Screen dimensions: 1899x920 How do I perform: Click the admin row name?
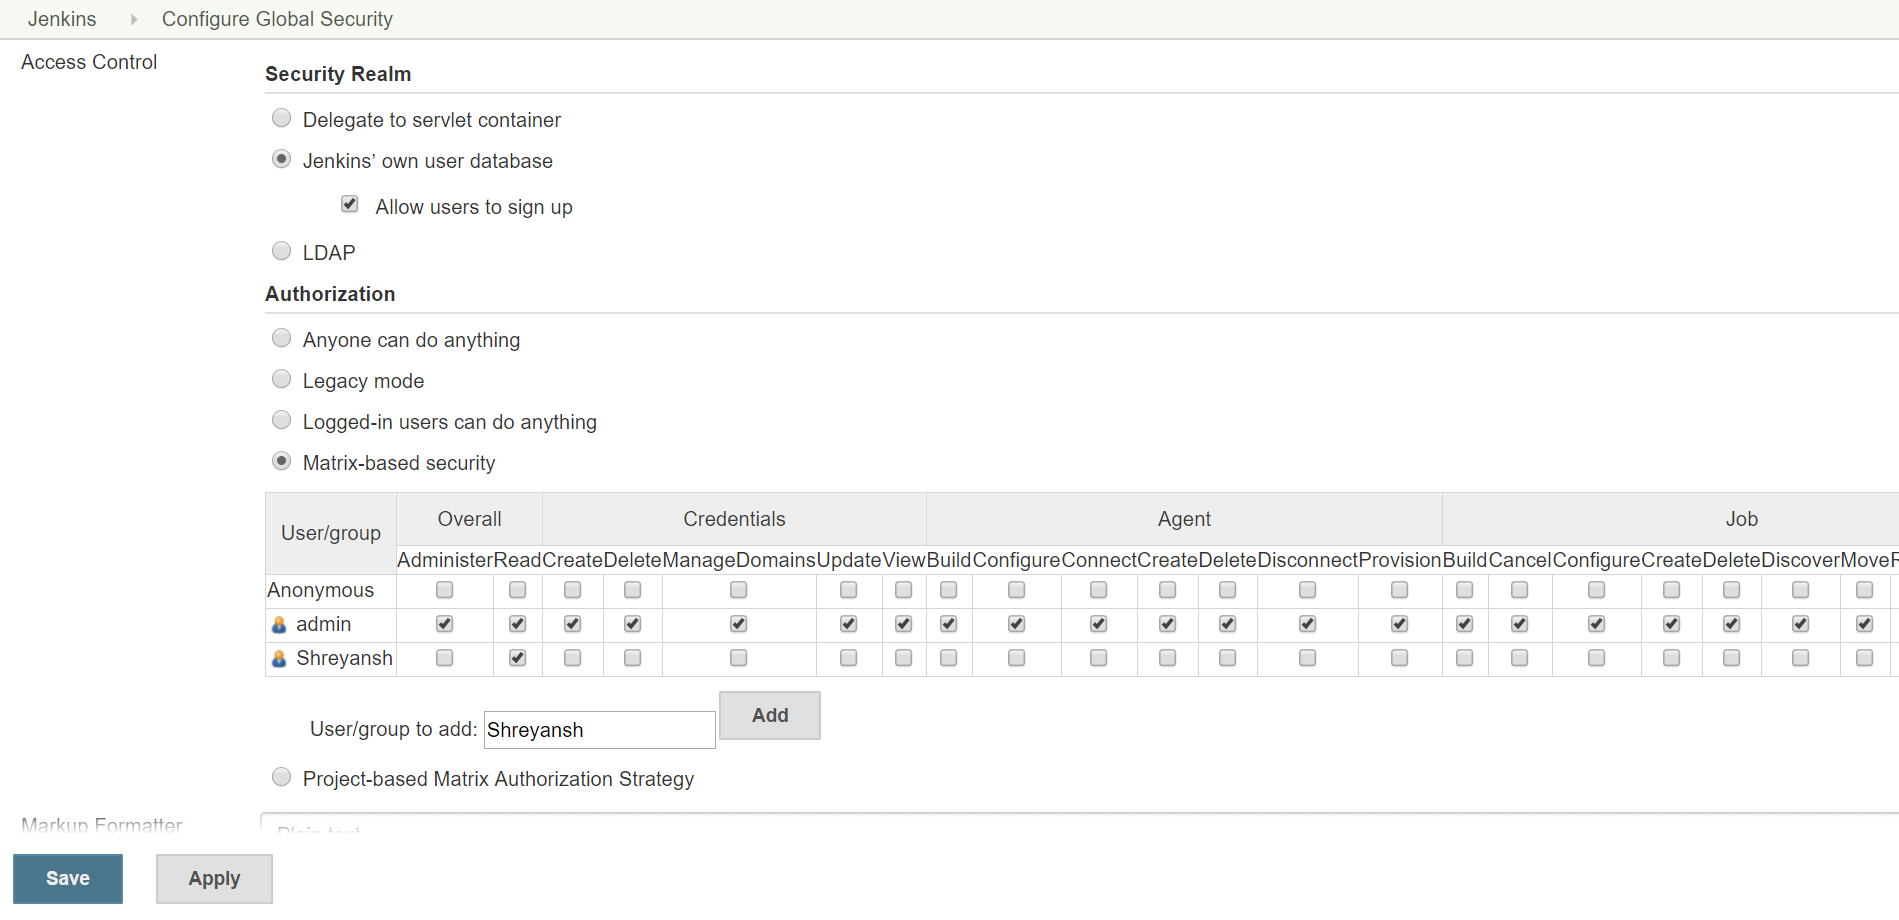(323, 624)
